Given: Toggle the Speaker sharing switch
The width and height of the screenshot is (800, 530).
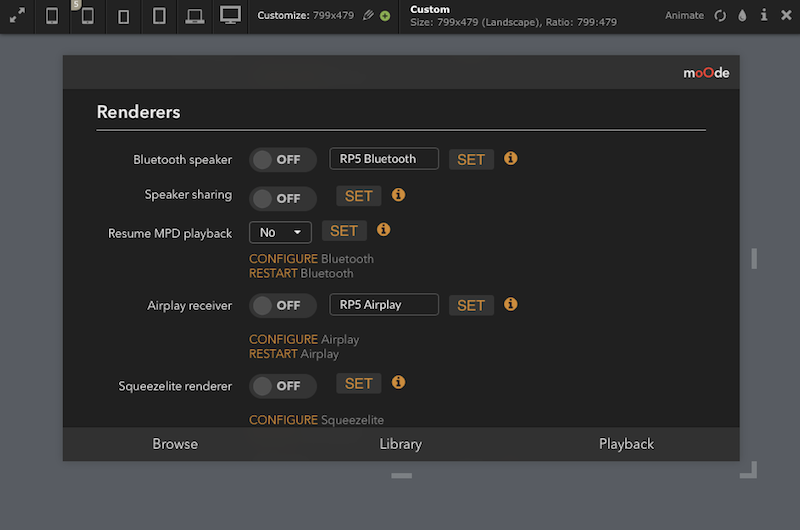Looking at the screenshot, I should click(x=283, y=198).
